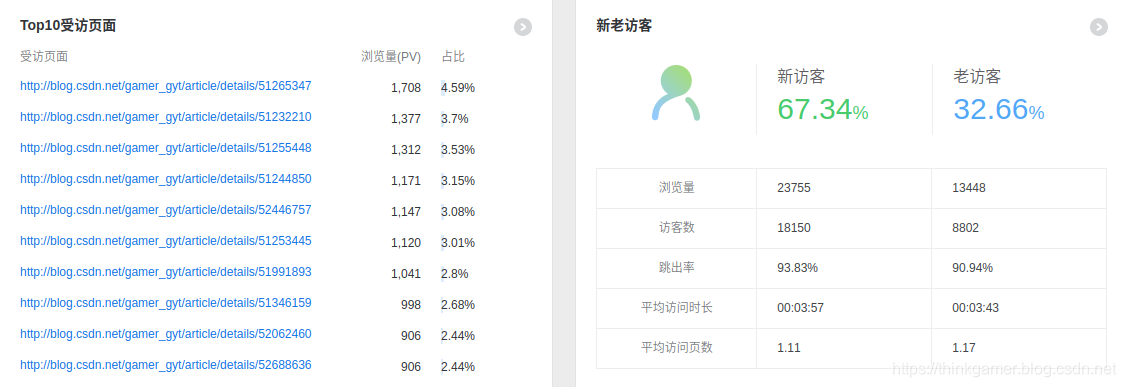The height and width of the screenshot is (387, 1126).
Task: Select the 1,171 page view value
Action: (406, 180)
